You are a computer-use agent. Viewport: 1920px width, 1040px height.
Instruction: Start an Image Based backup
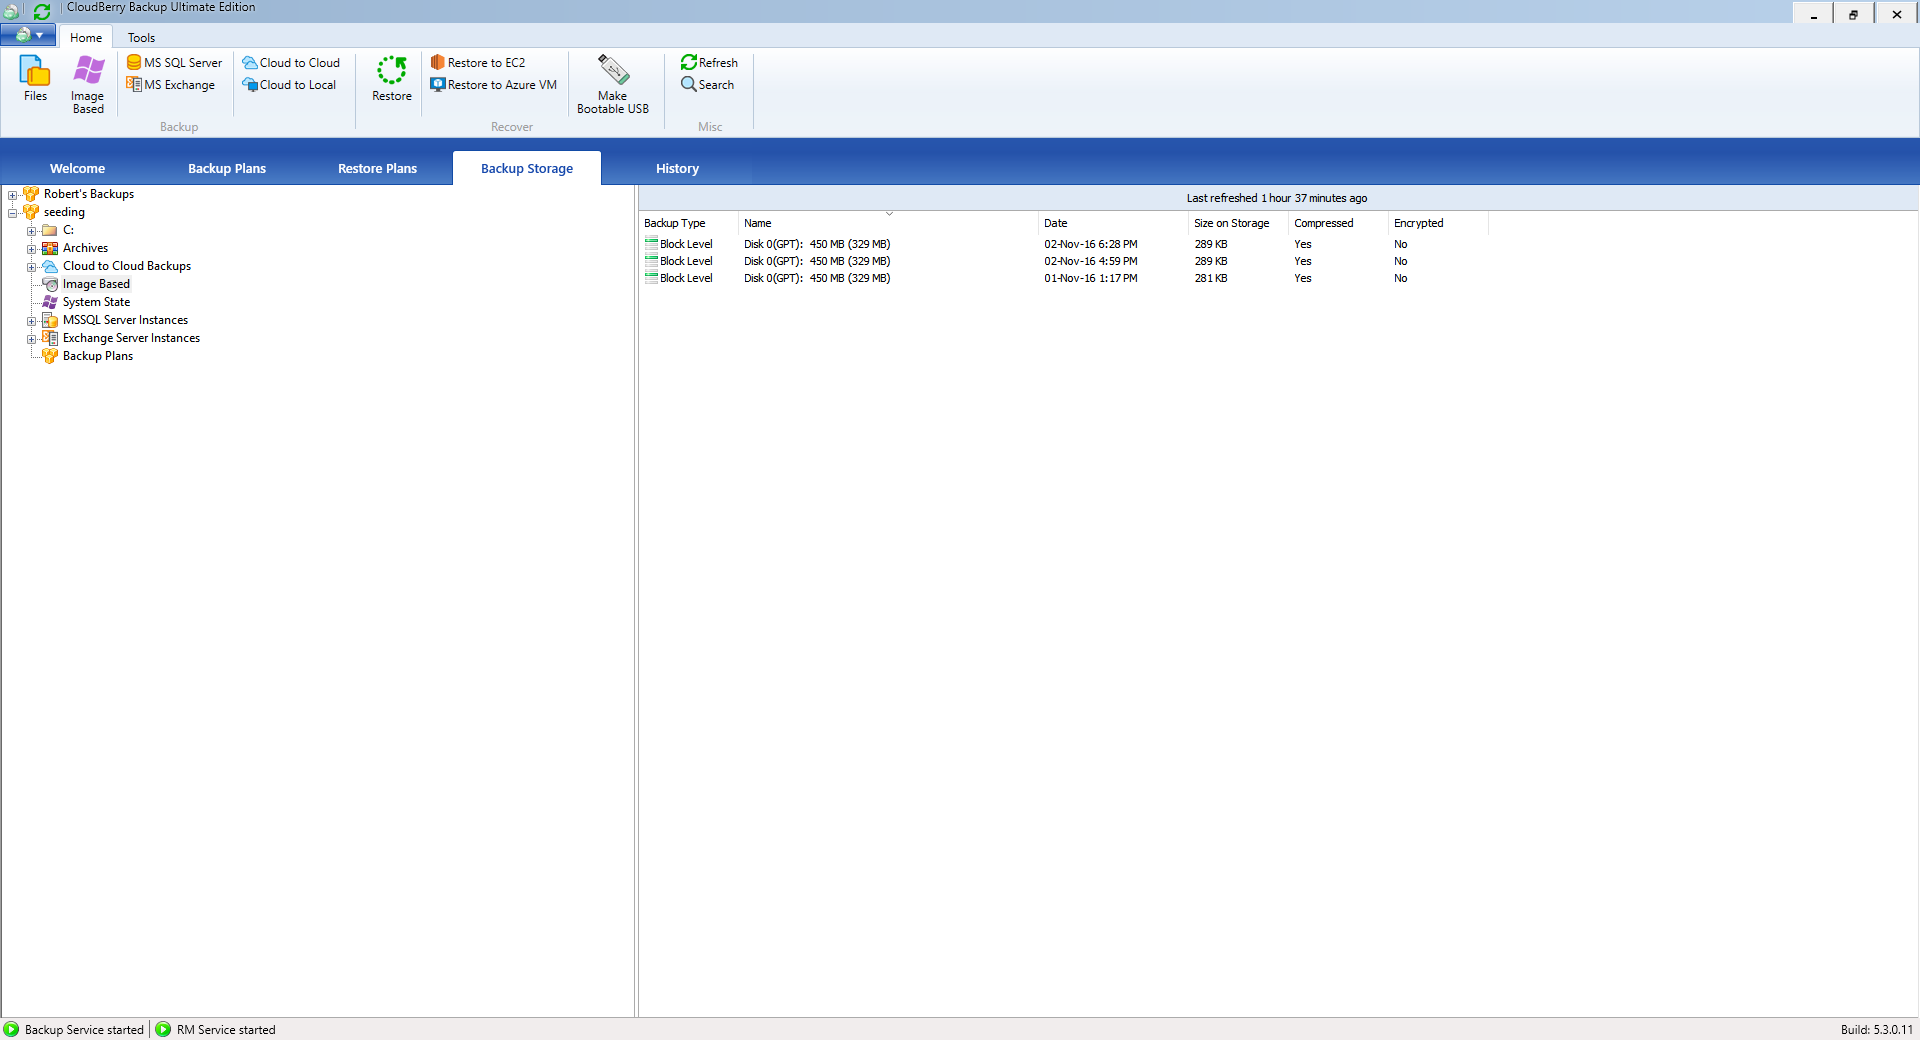(x=88, y=84)
